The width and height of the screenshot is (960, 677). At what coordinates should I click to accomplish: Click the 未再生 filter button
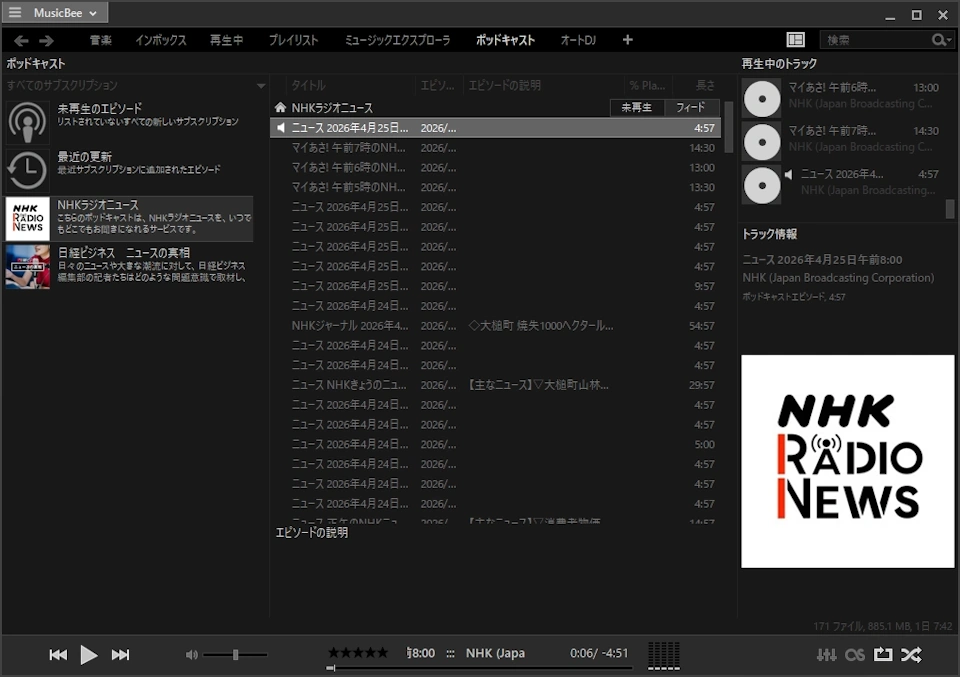[637, 106]
